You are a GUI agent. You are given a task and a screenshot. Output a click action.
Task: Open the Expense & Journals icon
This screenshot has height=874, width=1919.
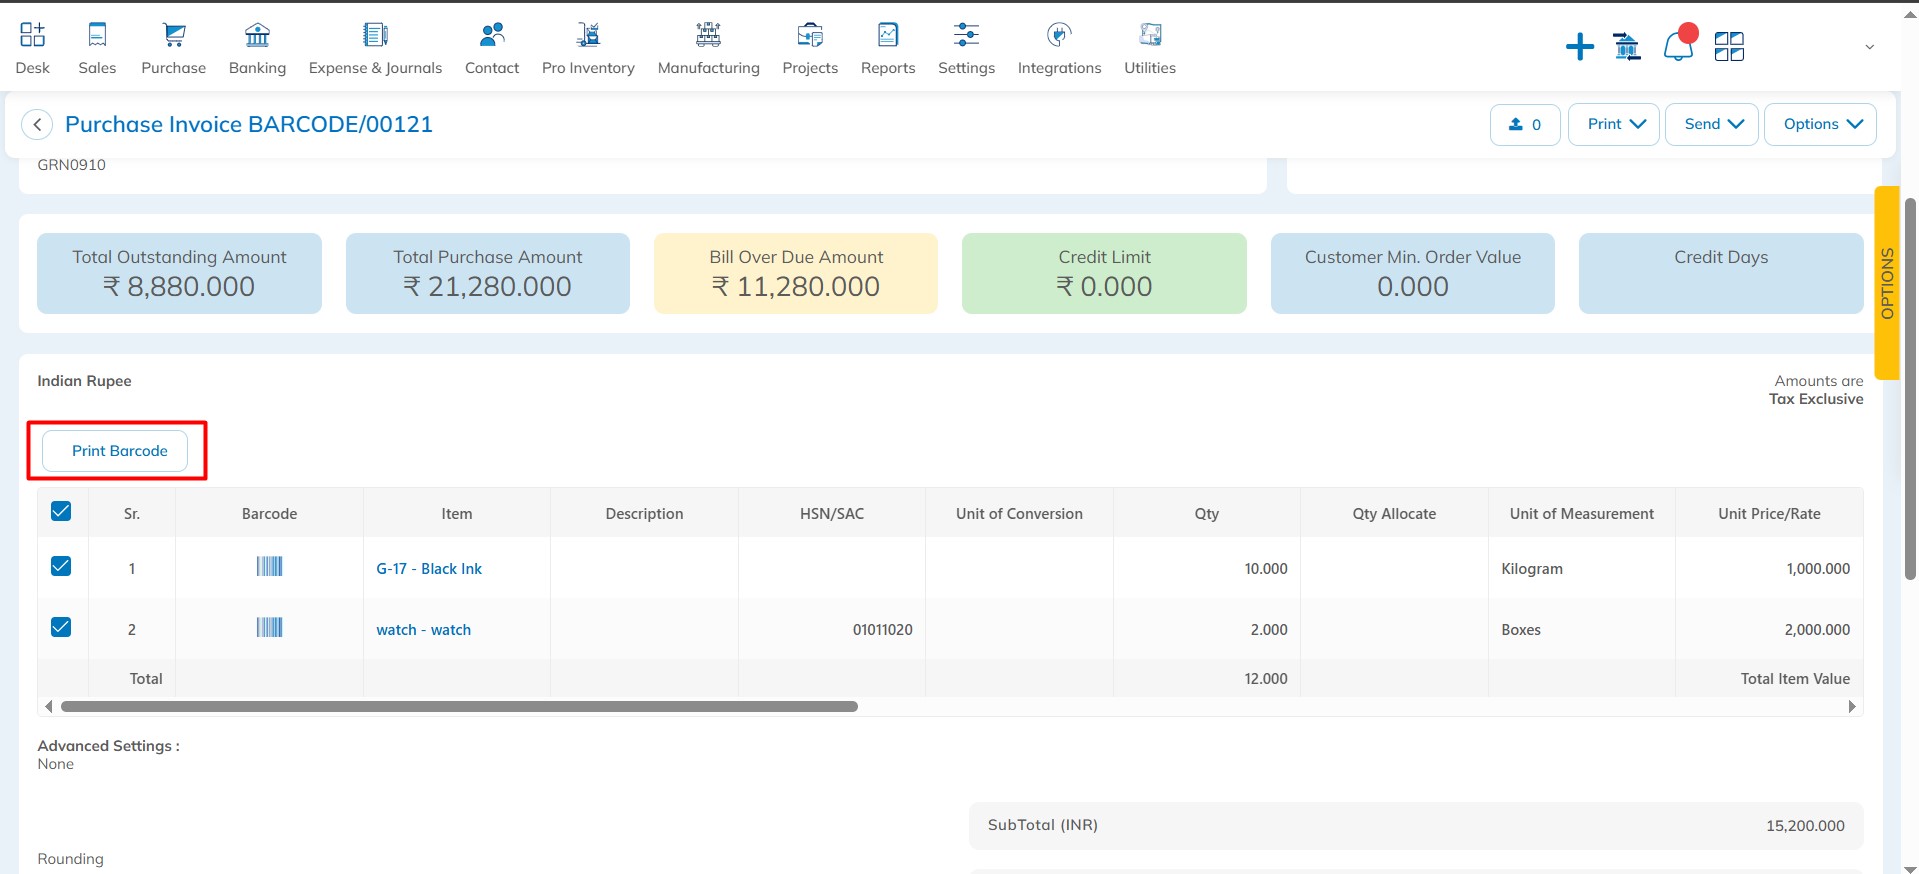(x=375, y=35)
